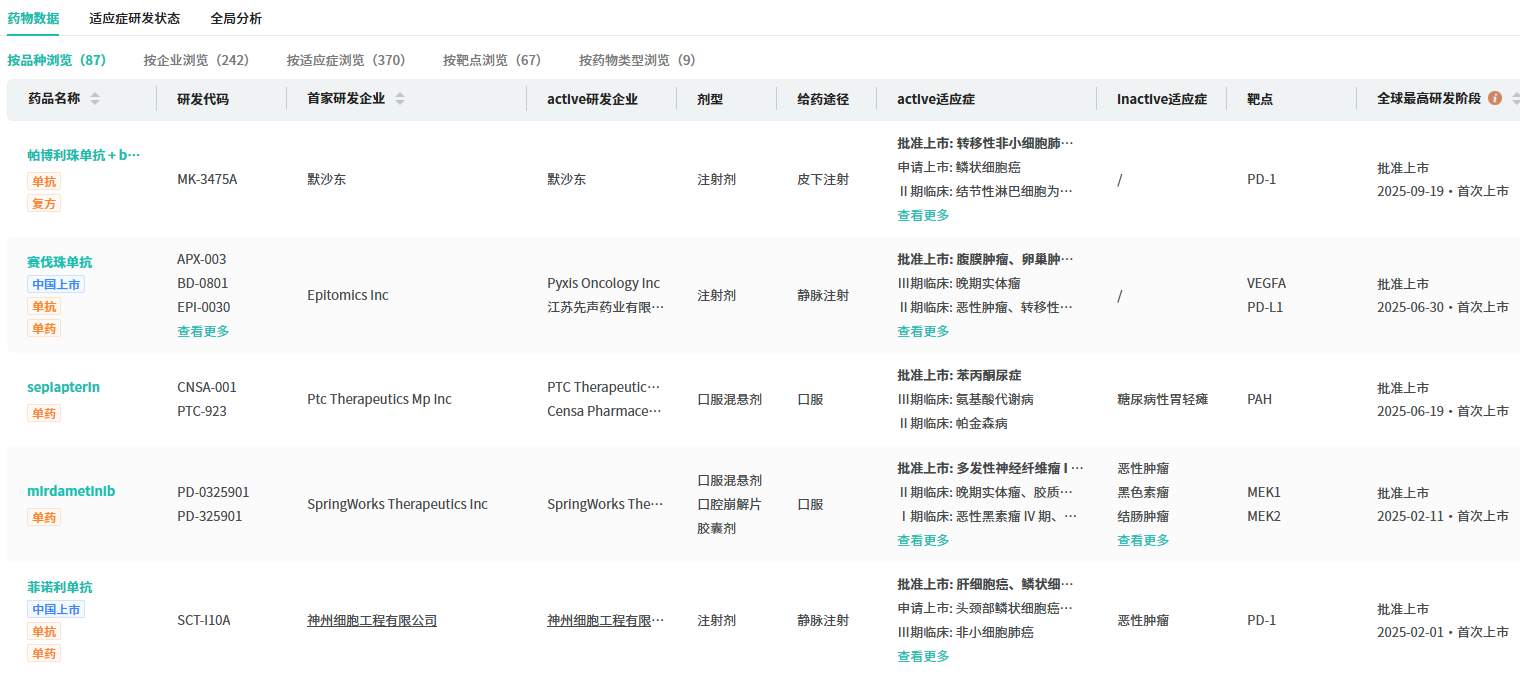The height and width of the screenshot is (676, 1520).
Task: Open mirdametinib drug detail link
Action: [x=71, y=491]
